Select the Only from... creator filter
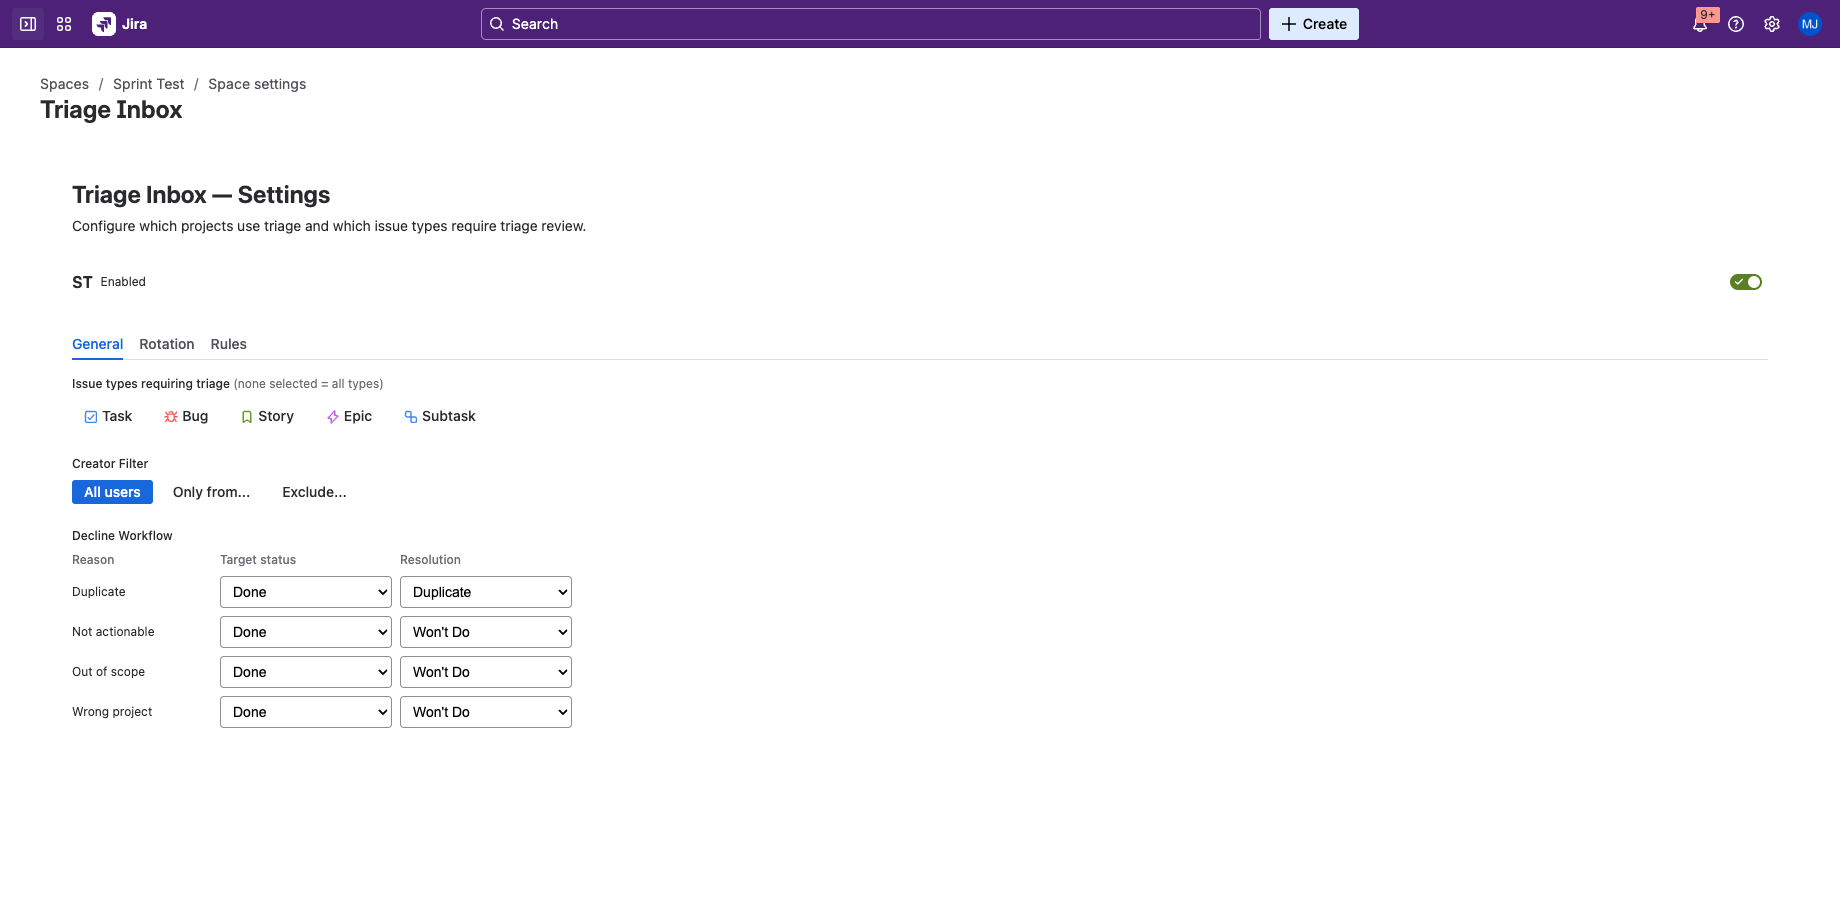Image resolution: width=1840 pixels, height=900 pixels. click(211, 492)
